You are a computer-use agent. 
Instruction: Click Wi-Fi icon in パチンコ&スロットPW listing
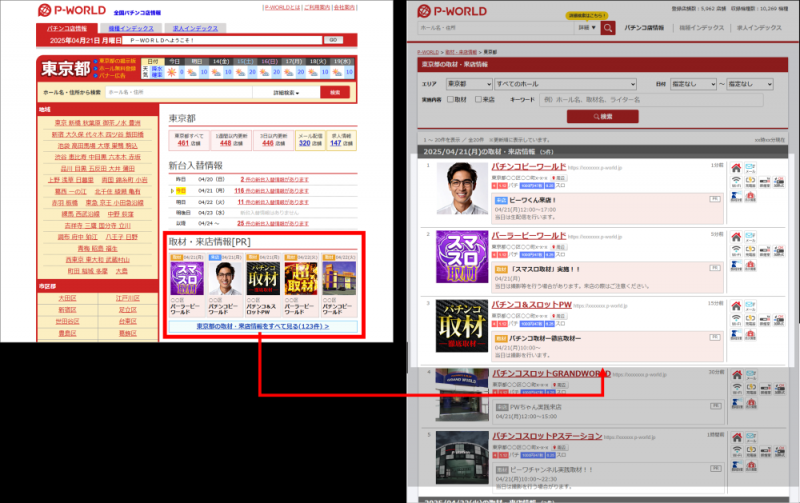pyautogui.click(x=736, y=320)
